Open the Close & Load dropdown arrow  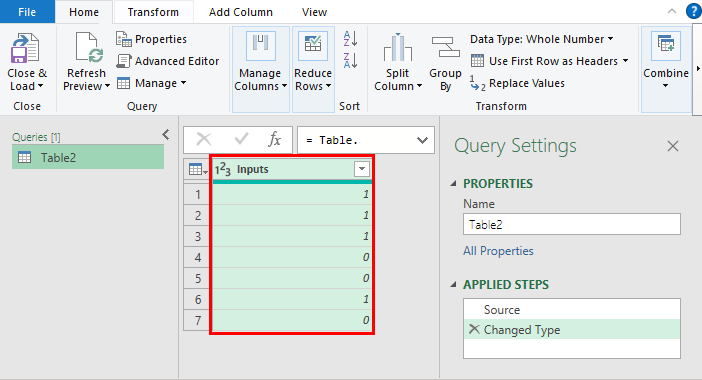[x=40, y=86]
